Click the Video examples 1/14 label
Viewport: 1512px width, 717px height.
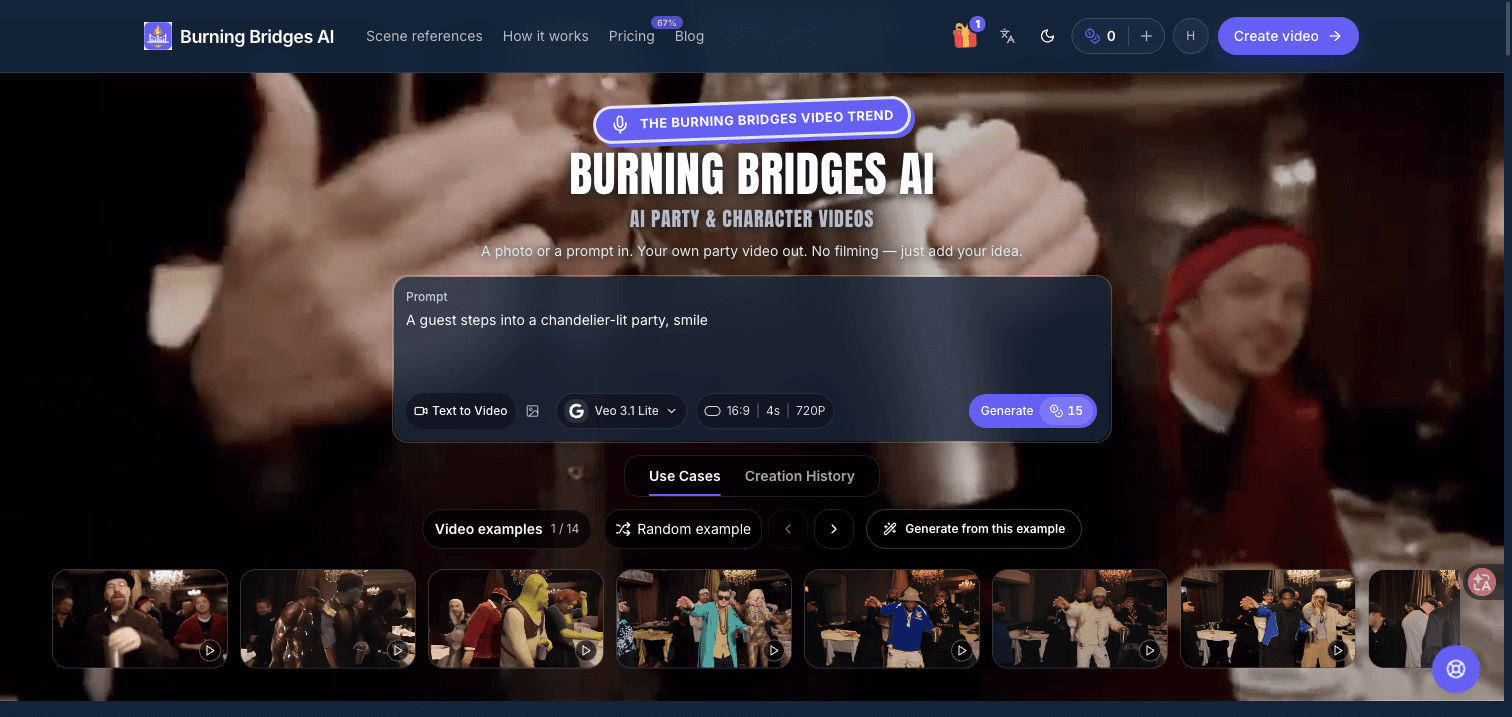tap(507, 529)
